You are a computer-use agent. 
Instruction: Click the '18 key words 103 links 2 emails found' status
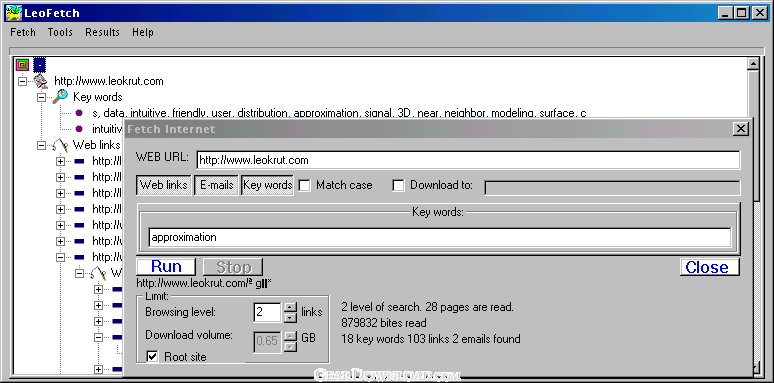pyautogui.click(x=430, y=339)
